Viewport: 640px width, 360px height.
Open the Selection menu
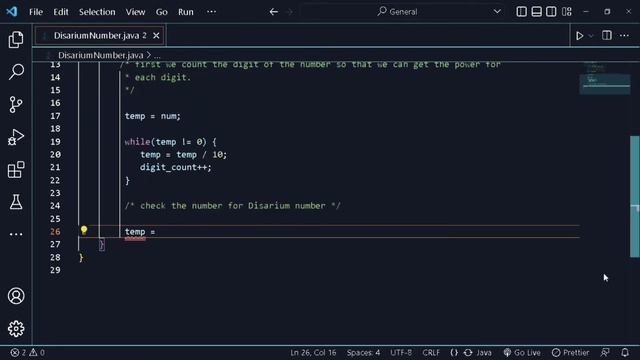click(x=97, y=12)
